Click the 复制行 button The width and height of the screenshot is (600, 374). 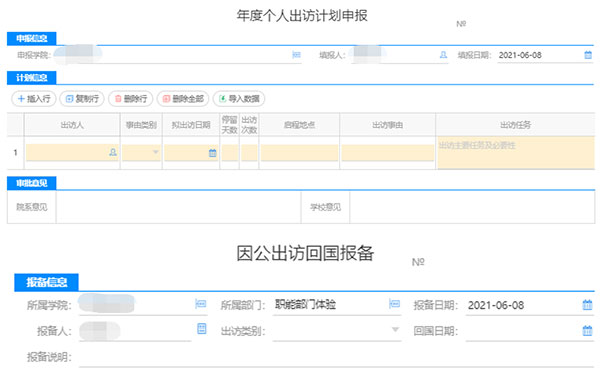tap(82, 99)
